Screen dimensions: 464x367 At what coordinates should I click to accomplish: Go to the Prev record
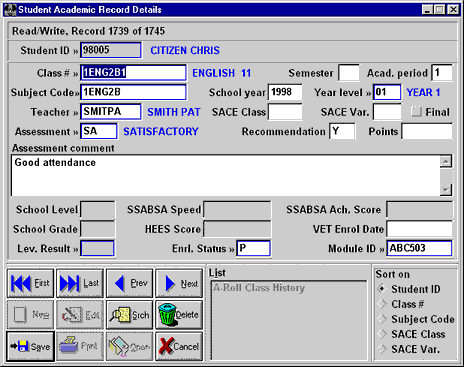(130, 283)
